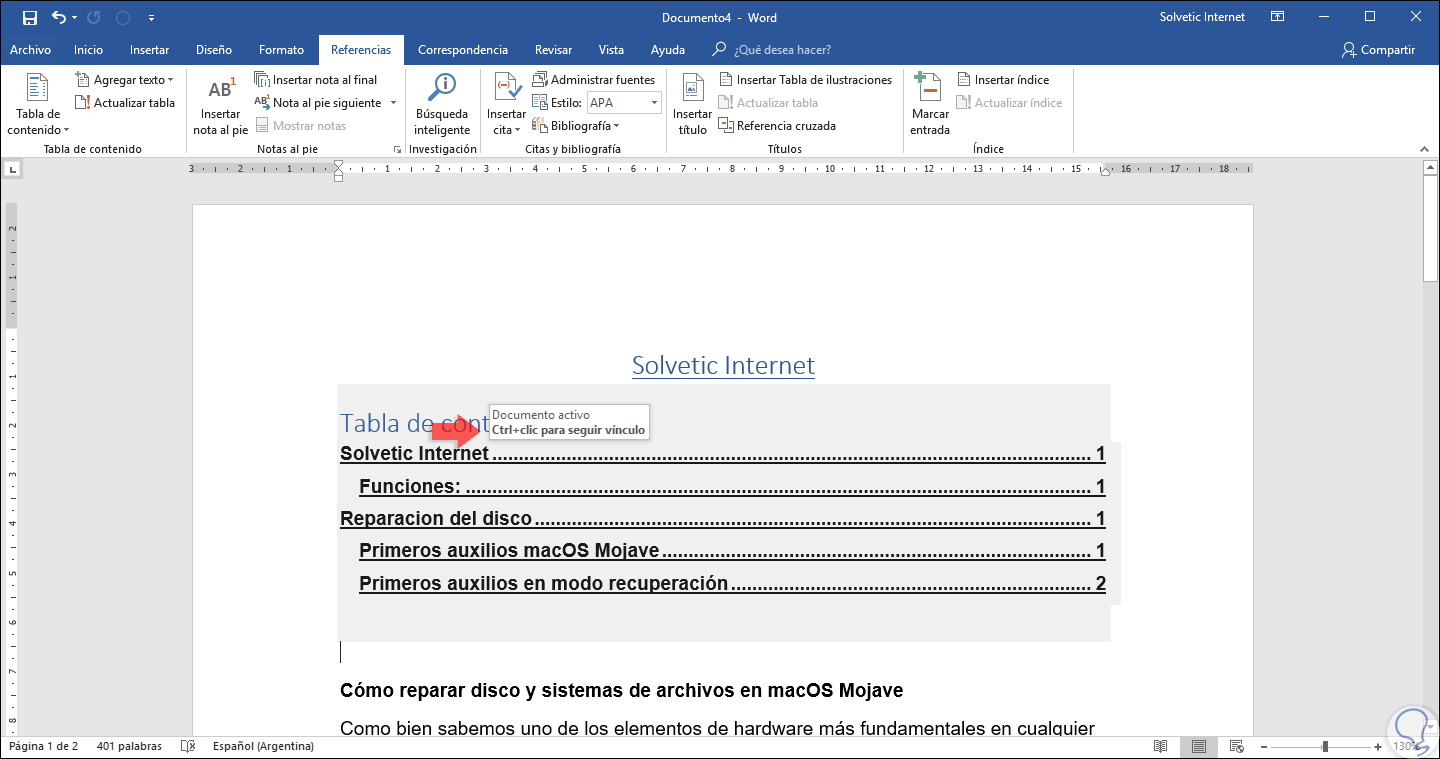Switch to Read Mode view

point(1161,746)
